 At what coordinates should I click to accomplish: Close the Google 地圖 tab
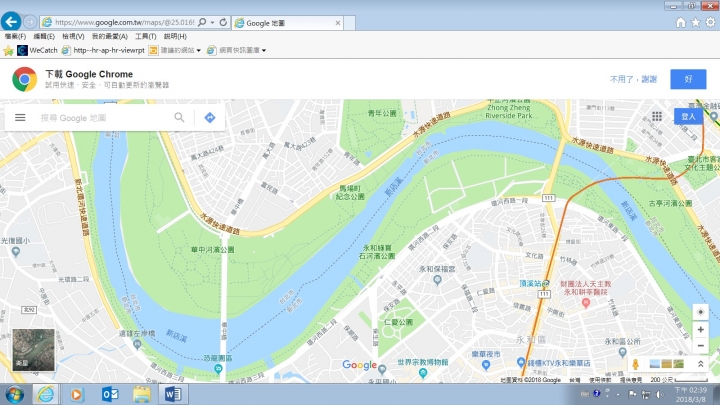tap(338, 23)
